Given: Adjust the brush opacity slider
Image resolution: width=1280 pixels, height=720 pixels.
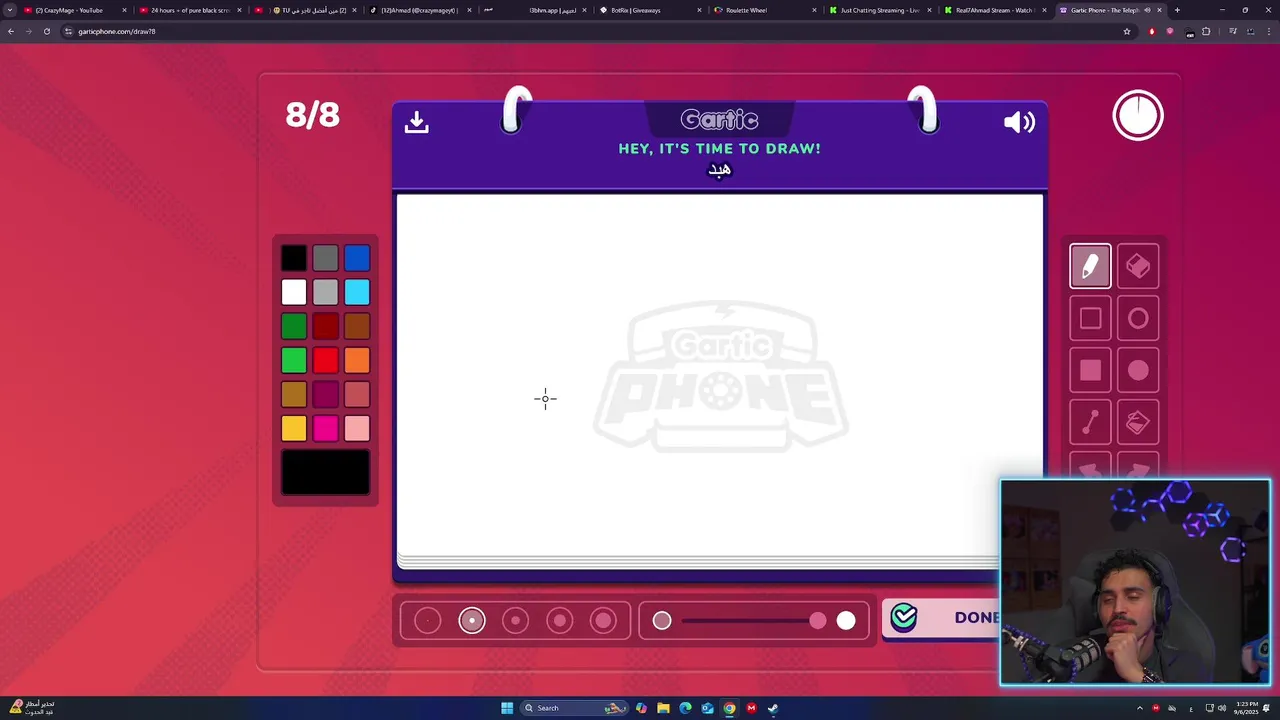Looking at the screenshot, I should [754, 621].
